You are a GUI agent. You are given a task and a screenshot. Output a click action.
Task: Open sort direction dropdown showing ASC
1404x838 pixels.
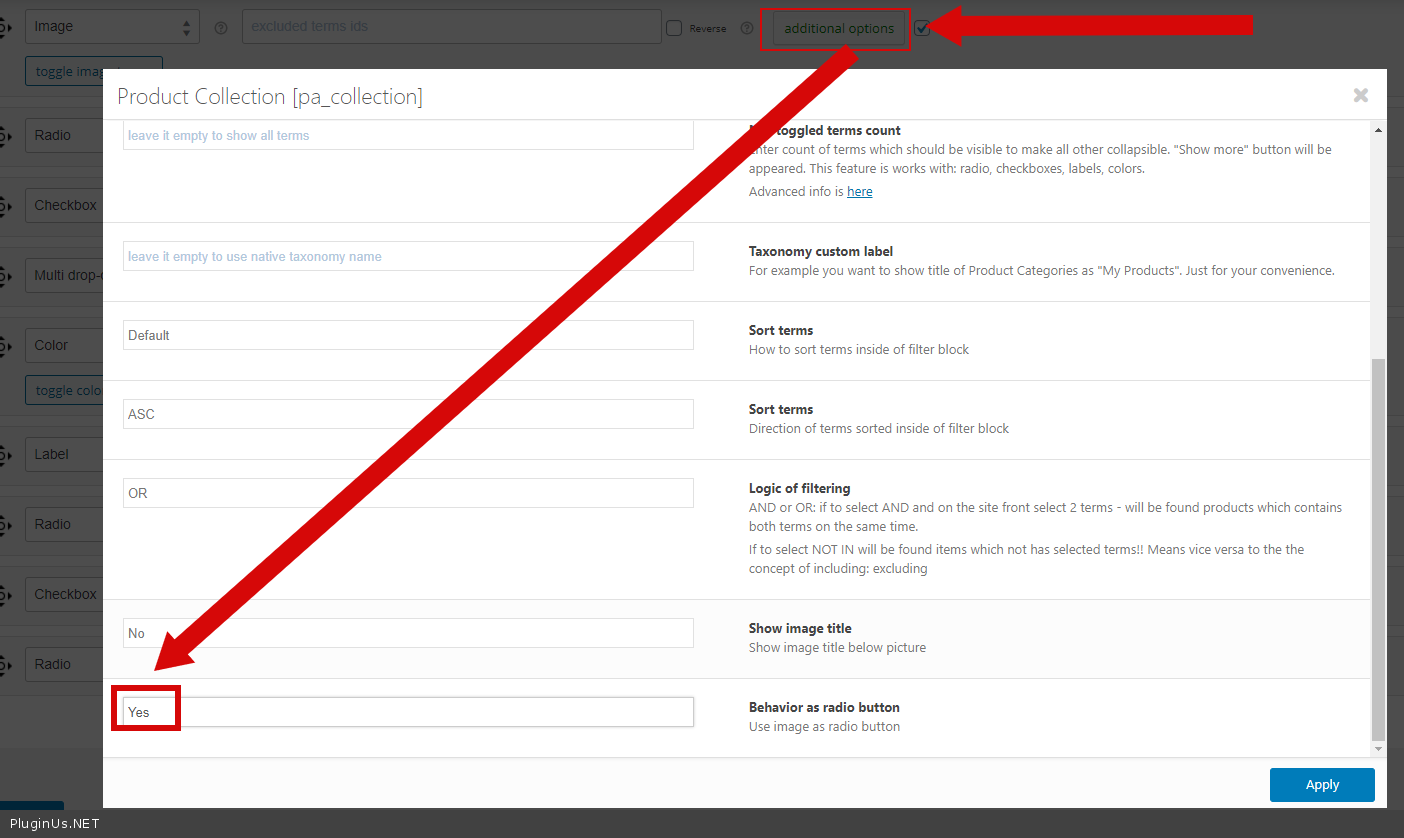coord(408,414)
